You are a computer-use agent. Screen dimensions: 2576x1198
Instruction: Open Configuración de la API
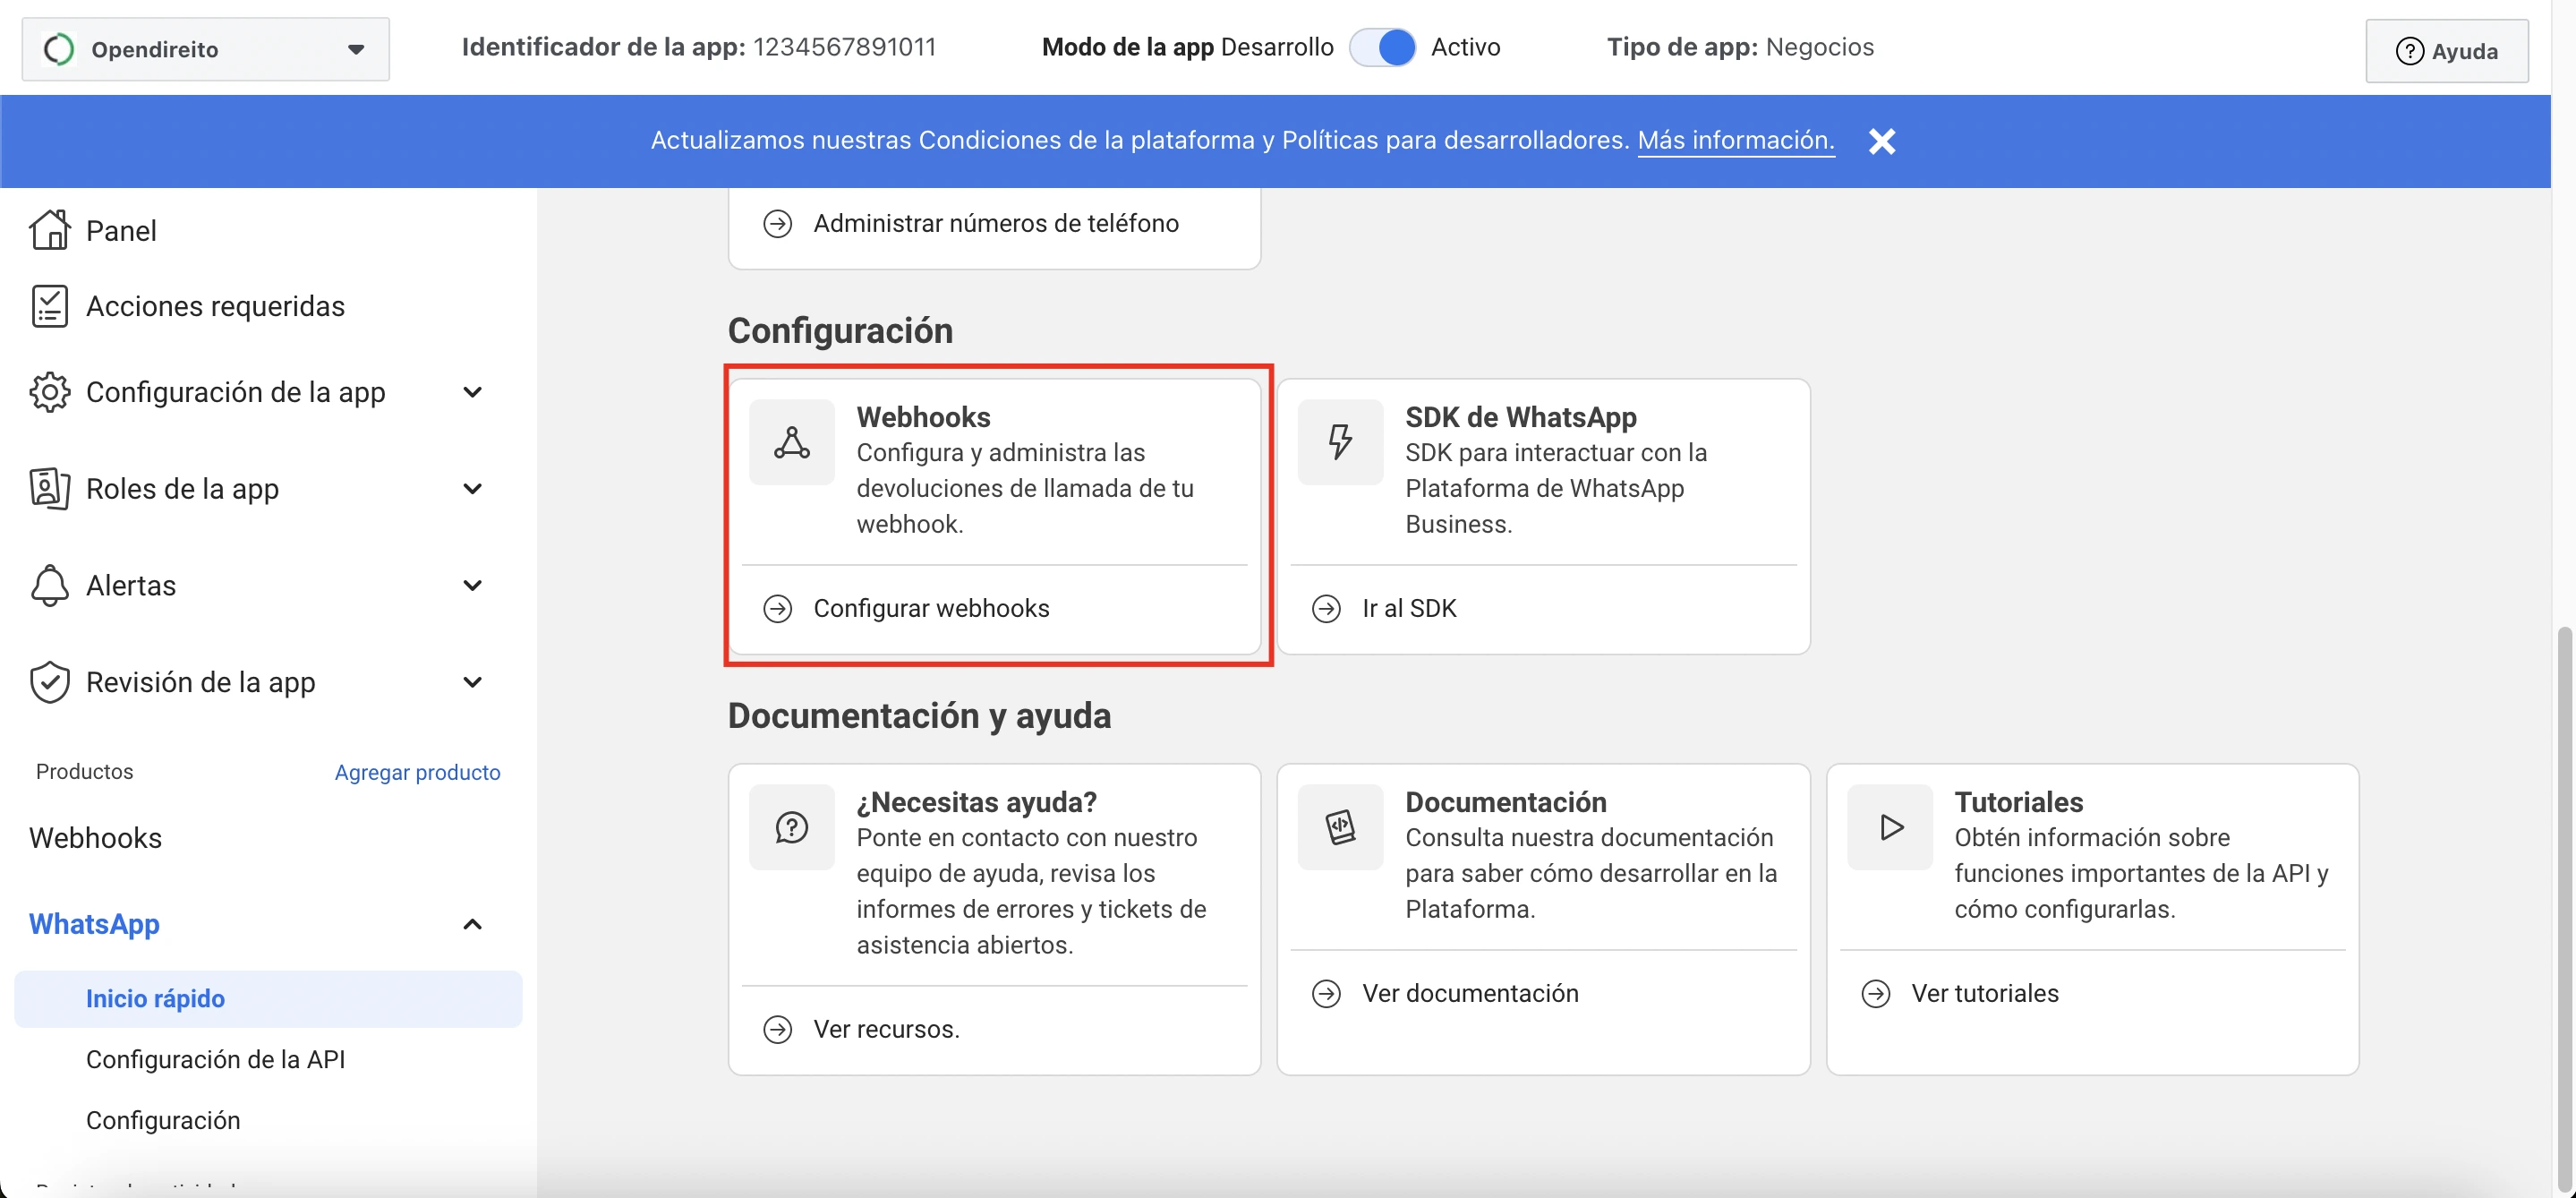tap(216, 1059)
